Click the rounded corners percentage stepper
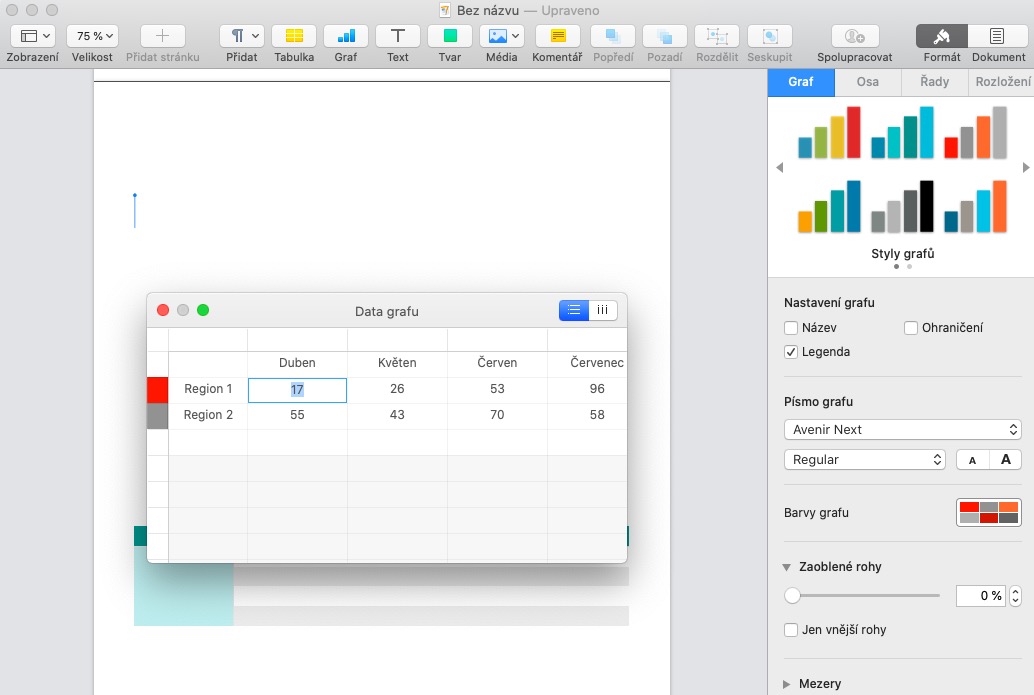Viewport: 1034px width, 695px height. 1016,595
